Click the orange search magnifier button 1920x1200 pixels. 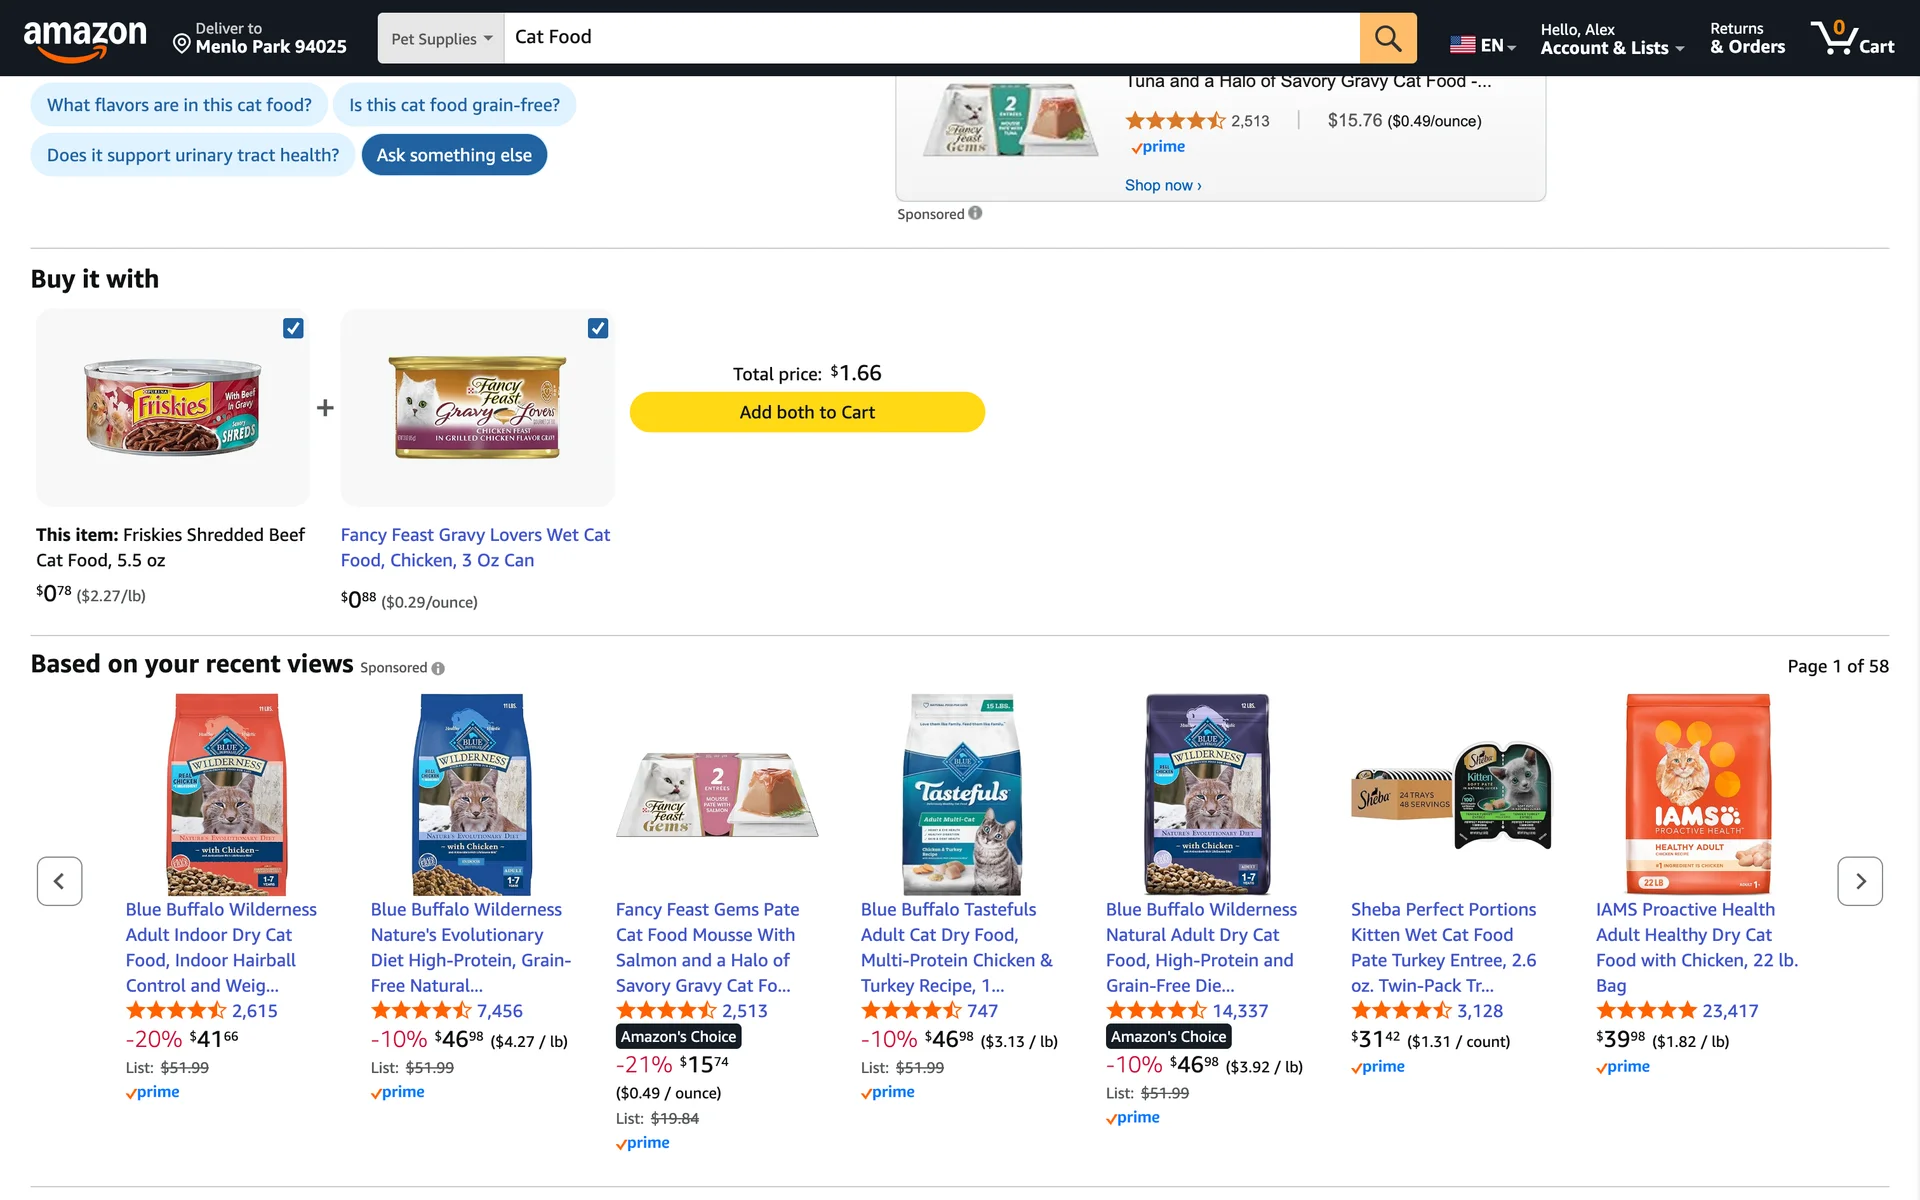pos(1387,38)
